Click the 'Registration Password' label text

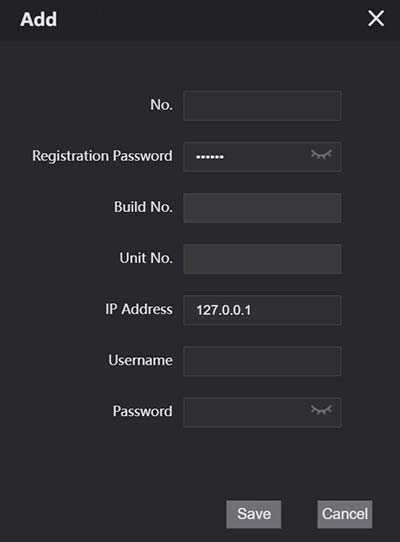[102, 156]
